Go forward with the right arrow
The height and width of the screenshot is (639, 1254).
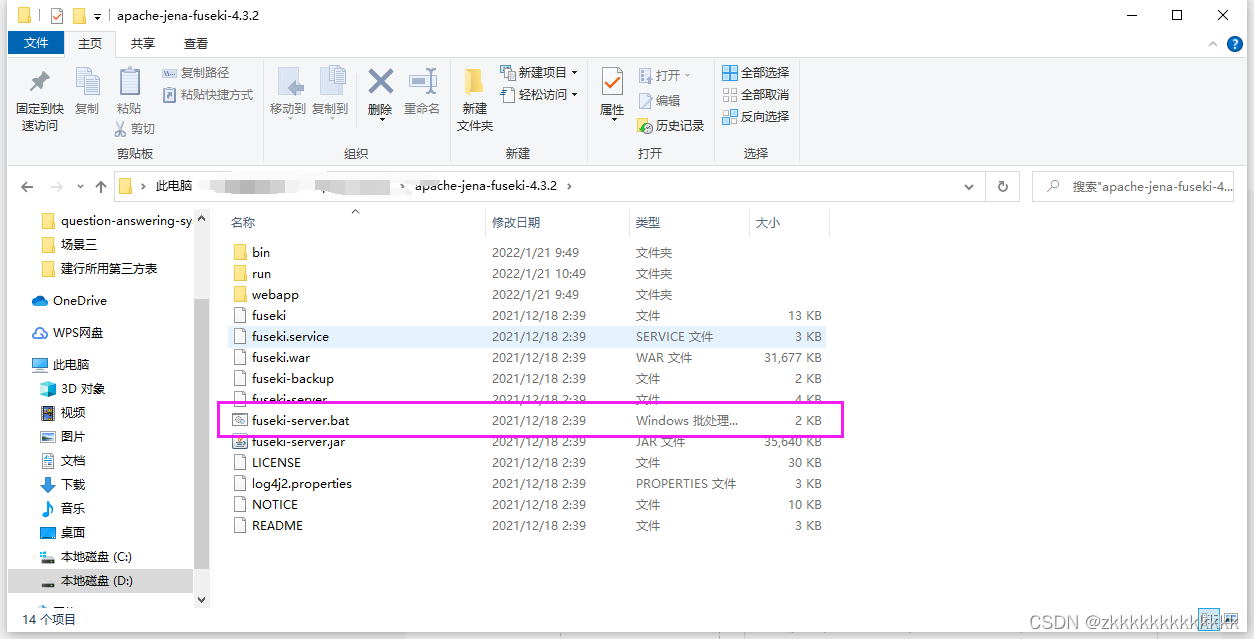[x=56, y=187]
